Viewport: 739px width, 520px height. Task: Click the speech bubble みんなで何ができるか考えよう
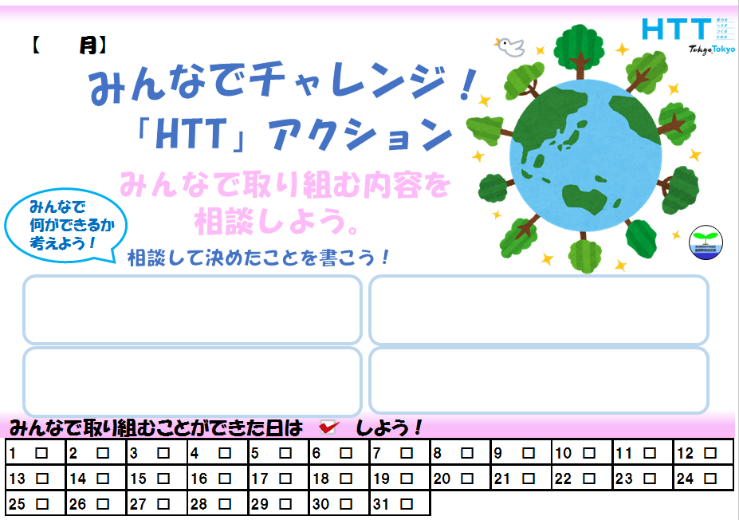pyautogui.click(x=66, y=225)
